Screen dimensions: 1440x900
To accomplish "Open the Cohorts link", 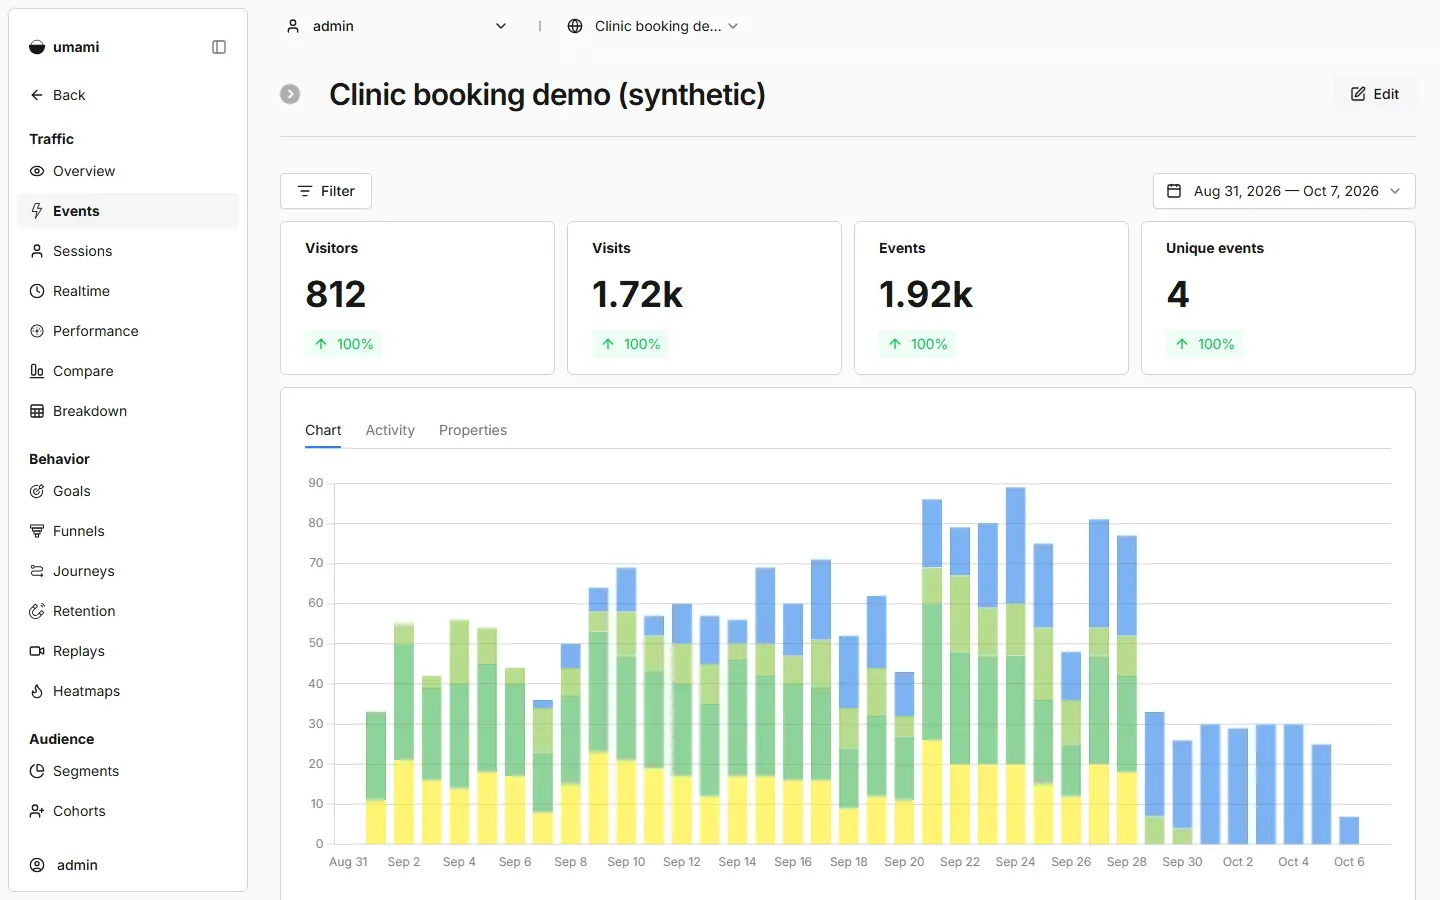I will pos(128,811).
